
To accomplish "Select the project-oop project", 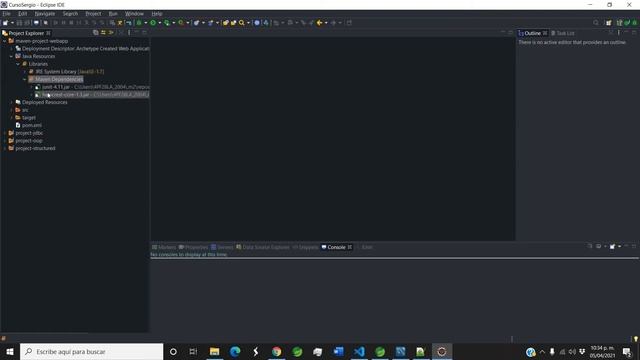I will pos(29,140).
